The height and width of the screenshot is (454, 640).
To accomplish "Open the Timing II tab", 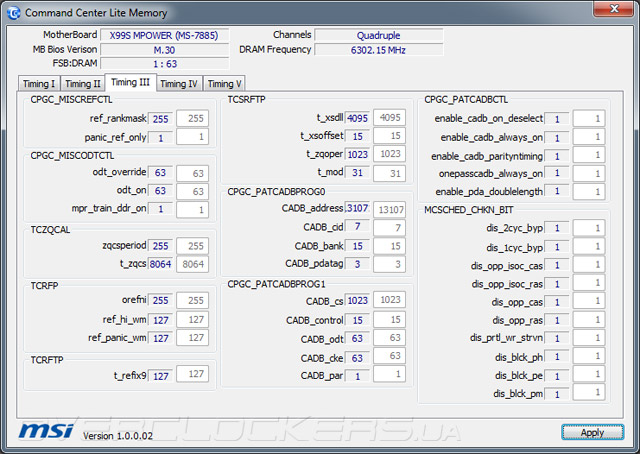I will pos(83,83).
